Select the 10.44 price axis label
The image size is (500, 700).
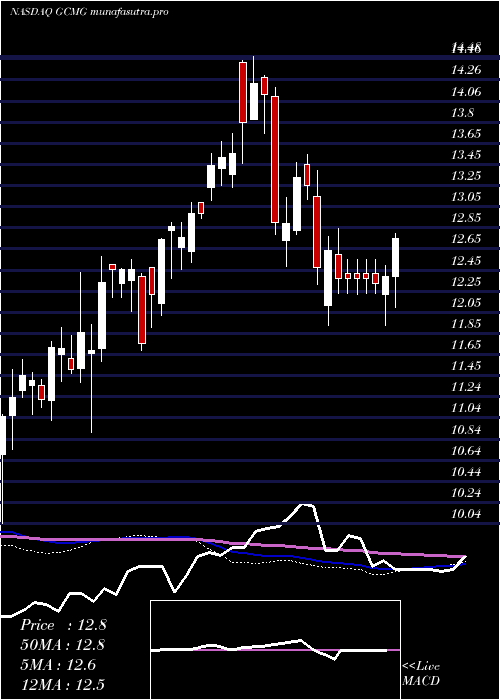point(467,472)
